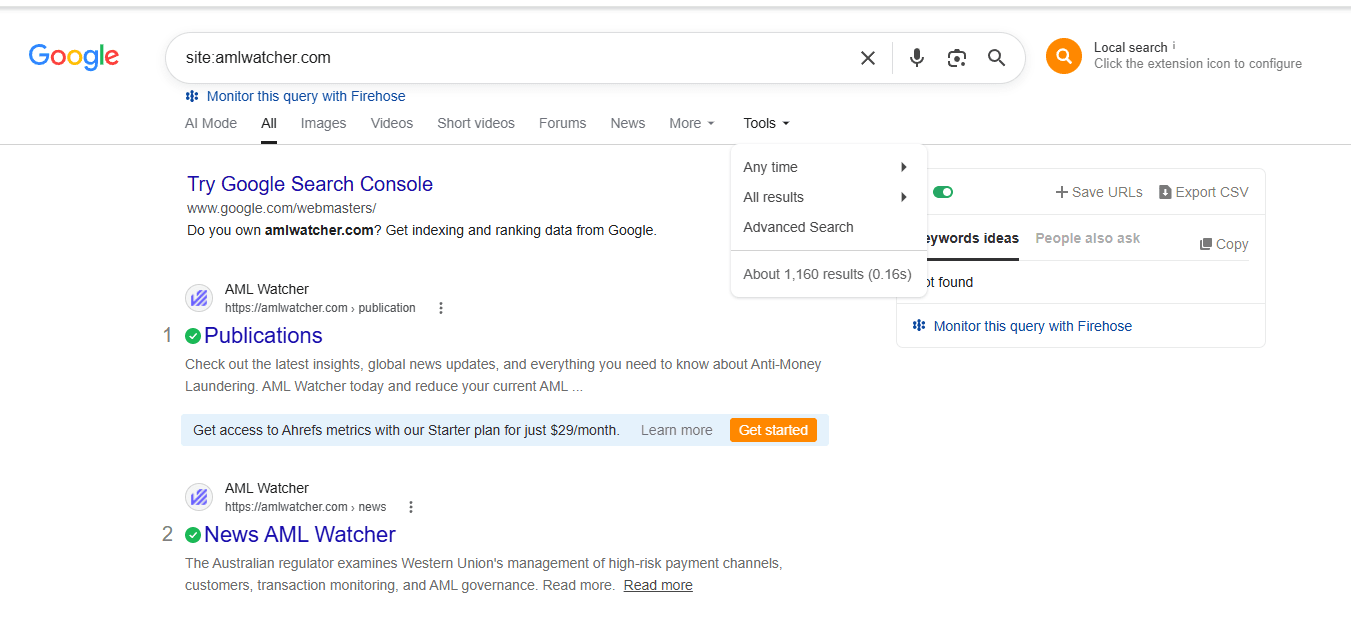Screen dimensions: 1351x631
Task: Click Save URLs button
Action: [1099, 192]
